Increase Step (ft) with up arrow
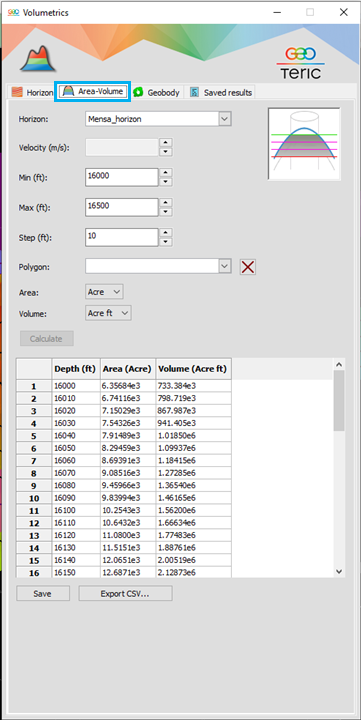The height and width of the screenshot is (720, 361). (166, 233)
